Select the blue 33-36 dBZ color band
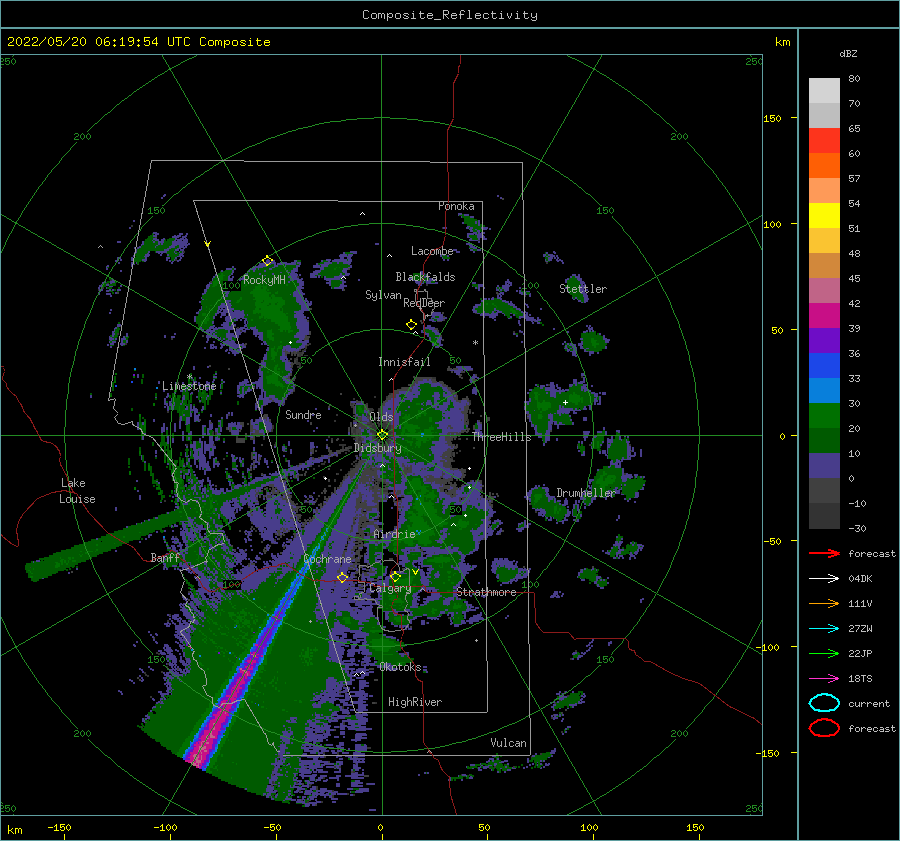 pyautogui.click(x=824, y=366)
